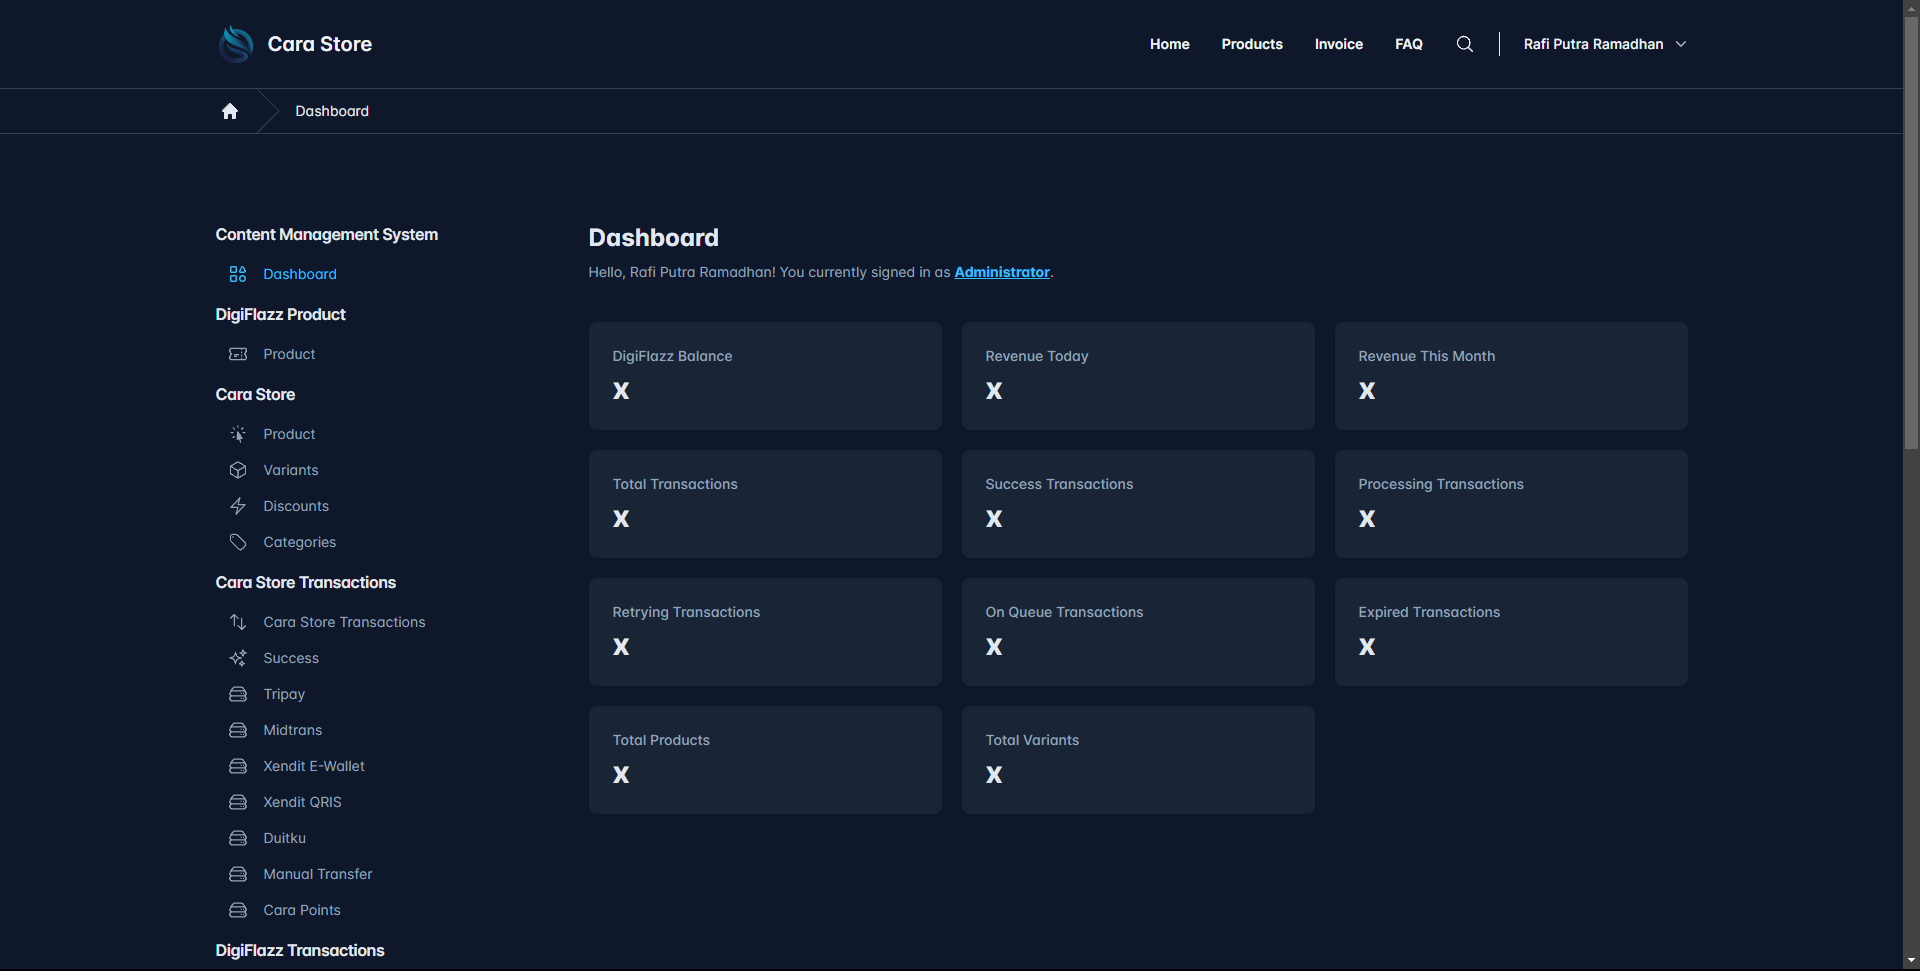Expand the Rafi Putra Ramadhan user menu
The image size is (1920, 971).
coord(1605,44)
